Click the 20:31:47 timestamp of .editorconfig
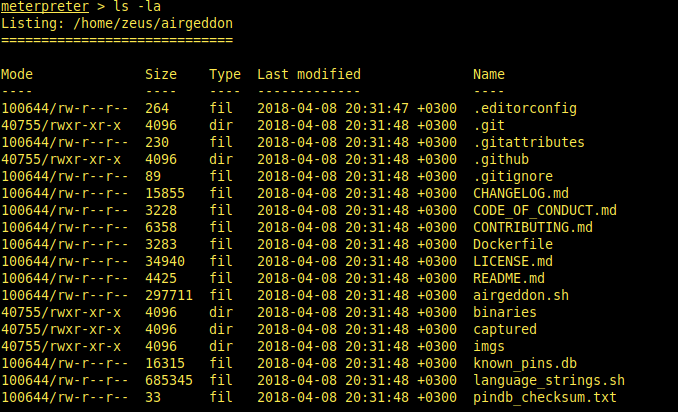Image resolution: width=678 pixels, height=412 pixels. click(377, 109)
